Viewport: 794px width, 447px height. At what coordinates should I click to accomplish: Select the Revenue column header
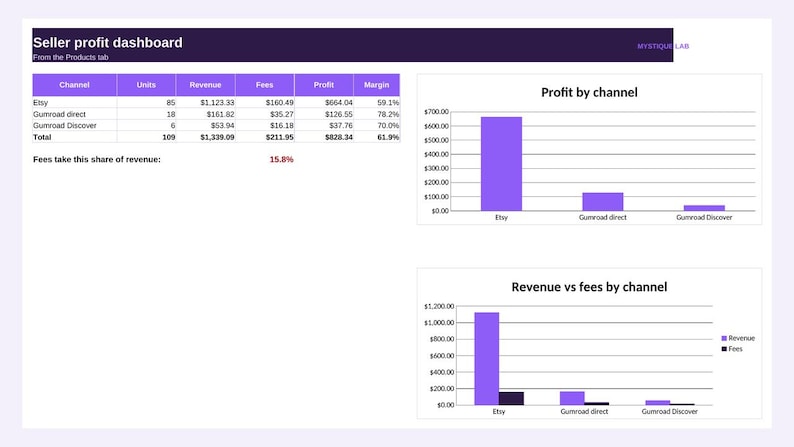coord(206,85)
